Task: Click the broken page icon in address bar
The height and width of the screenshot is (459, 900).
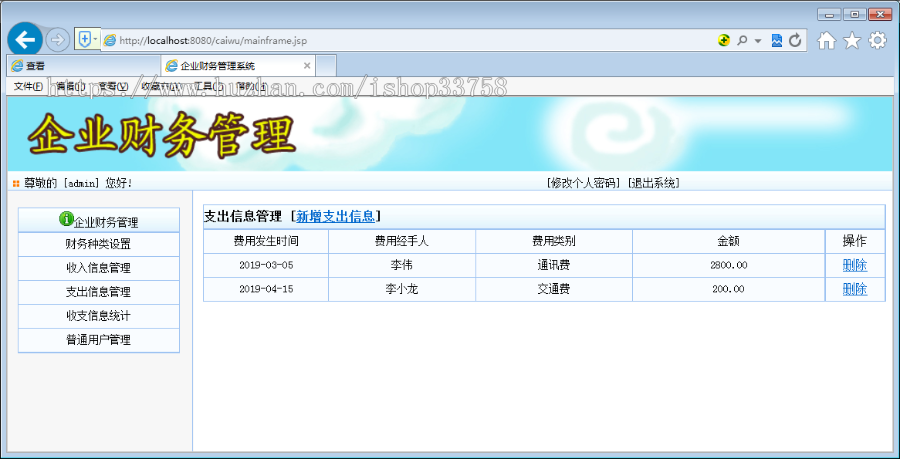Action: [x=777, y=40]
